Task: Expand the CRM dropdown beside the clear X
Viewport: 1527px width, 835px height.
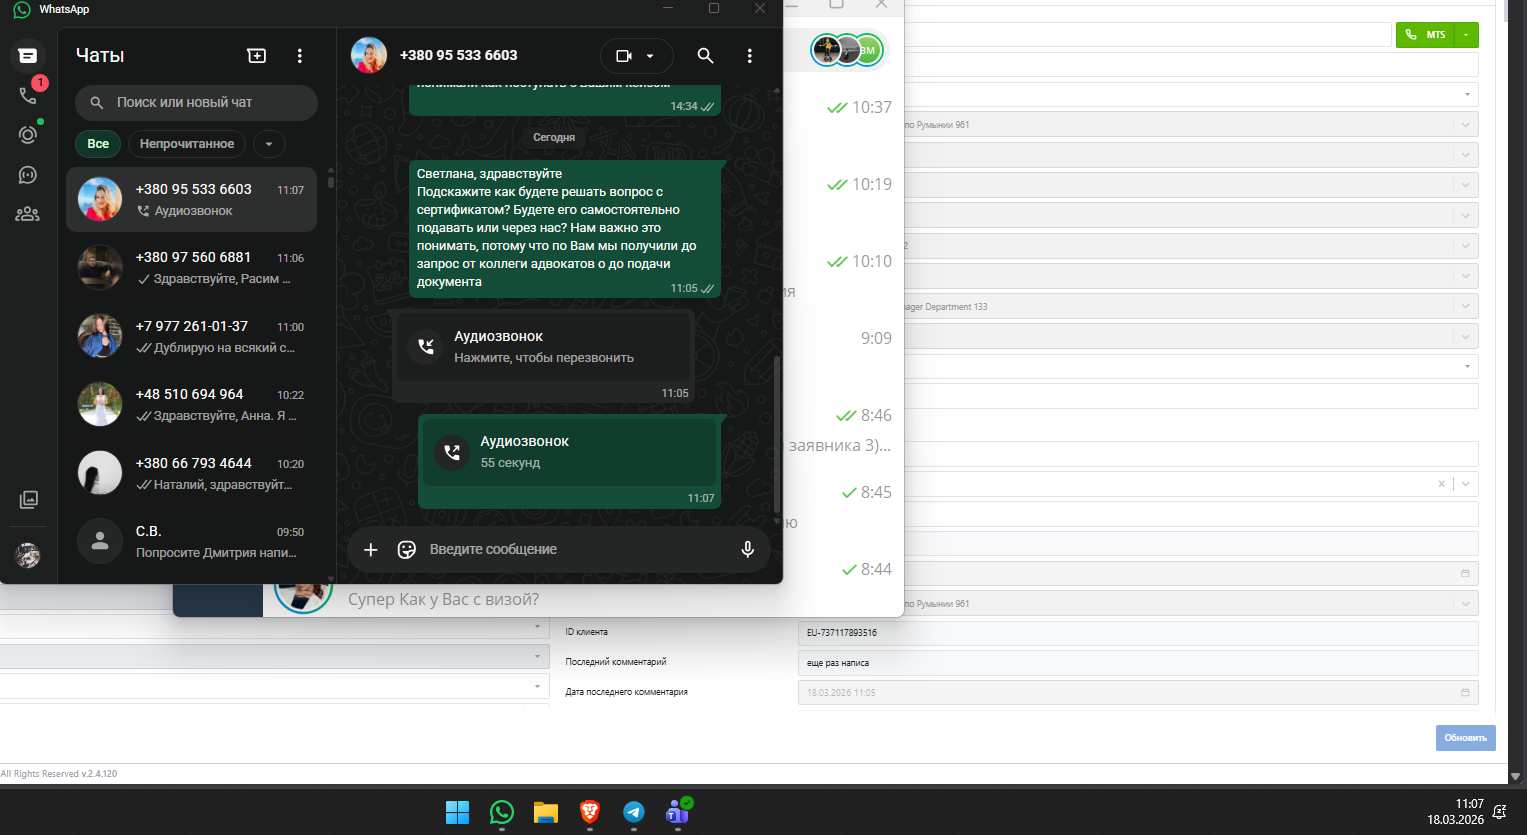Action: coord(1466,484)
